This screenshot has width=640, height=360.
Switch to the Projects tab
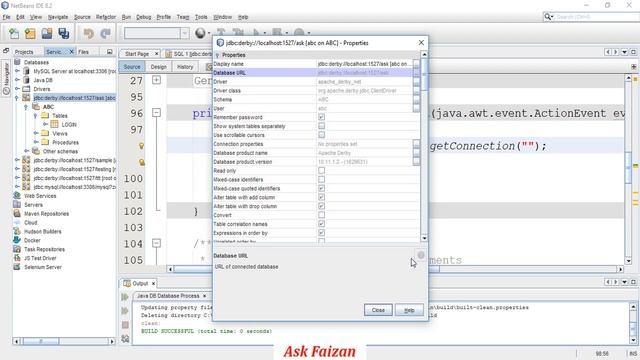point(24,52)
